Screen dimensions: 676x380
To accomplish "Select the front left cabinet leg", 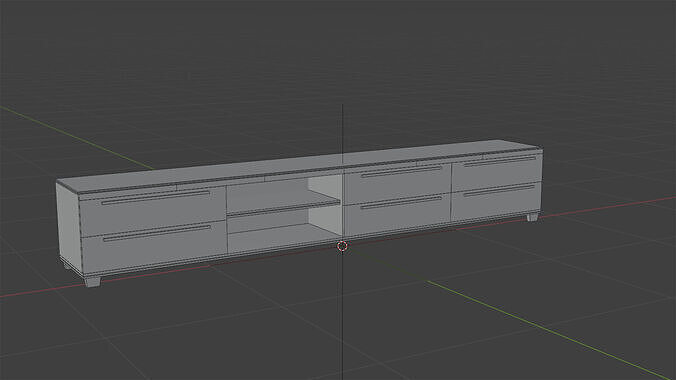I will pos(93,282).
